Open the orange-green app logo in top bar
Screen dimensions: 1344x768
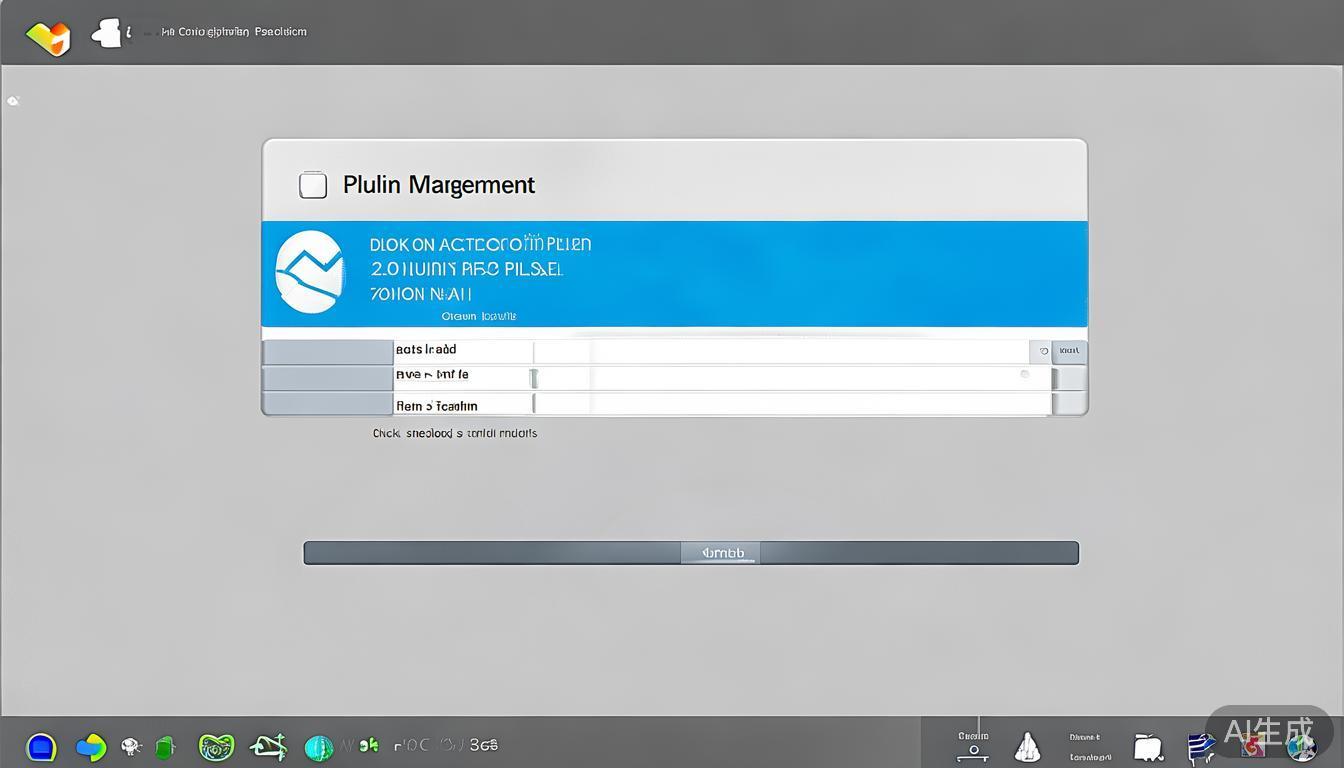(x=48, y=37)
